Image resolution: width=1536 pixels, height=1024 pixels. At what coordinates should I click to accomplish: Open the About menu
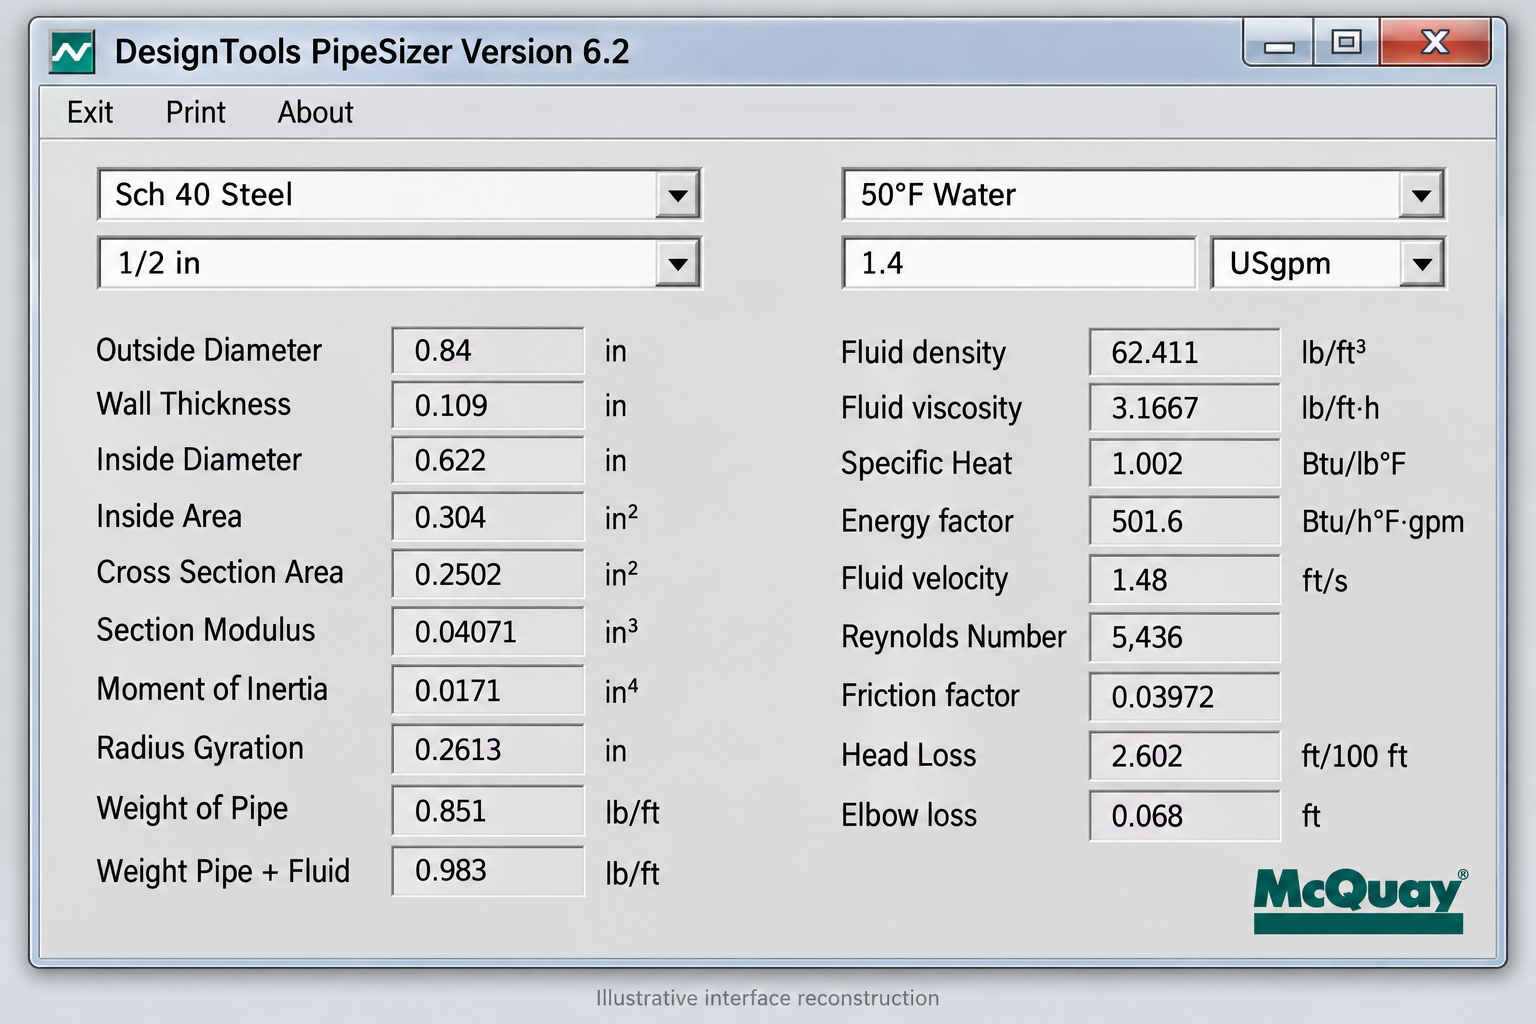coord(315,112)
